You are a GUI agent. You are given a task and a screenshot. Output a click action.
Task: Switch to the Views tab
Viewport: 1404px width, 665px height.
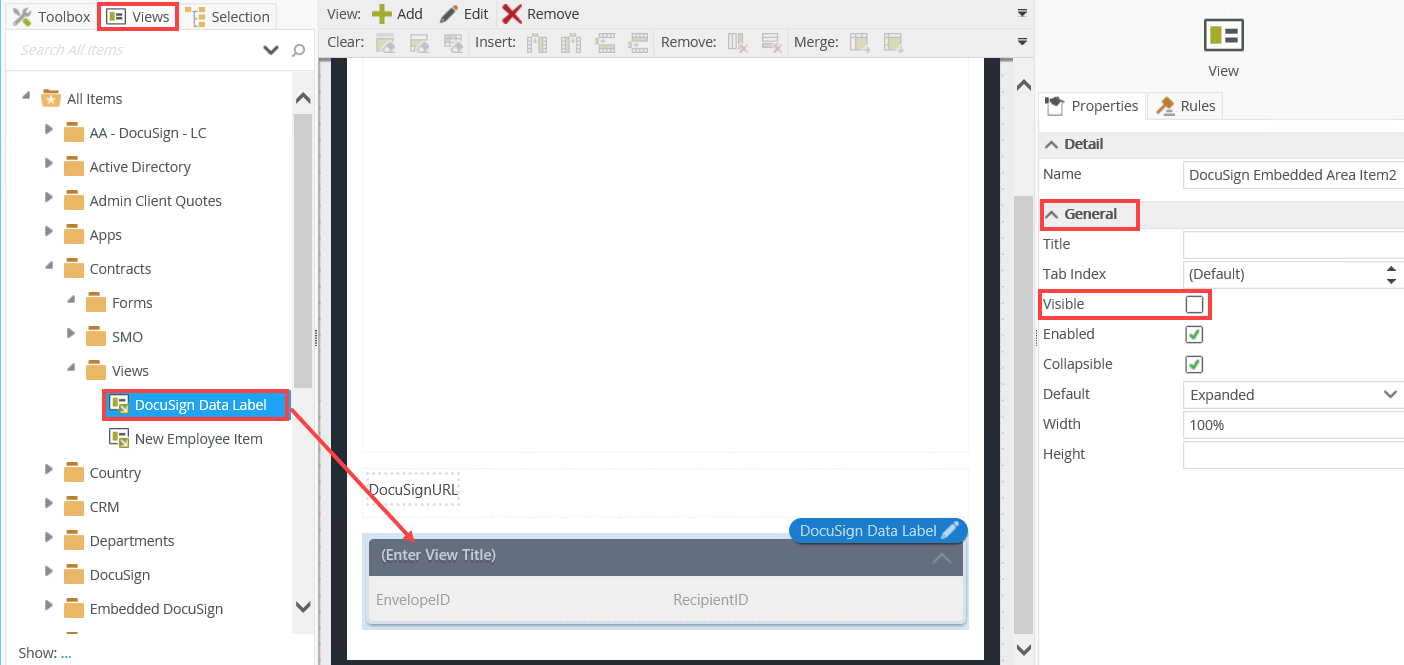tap(138, 16)
